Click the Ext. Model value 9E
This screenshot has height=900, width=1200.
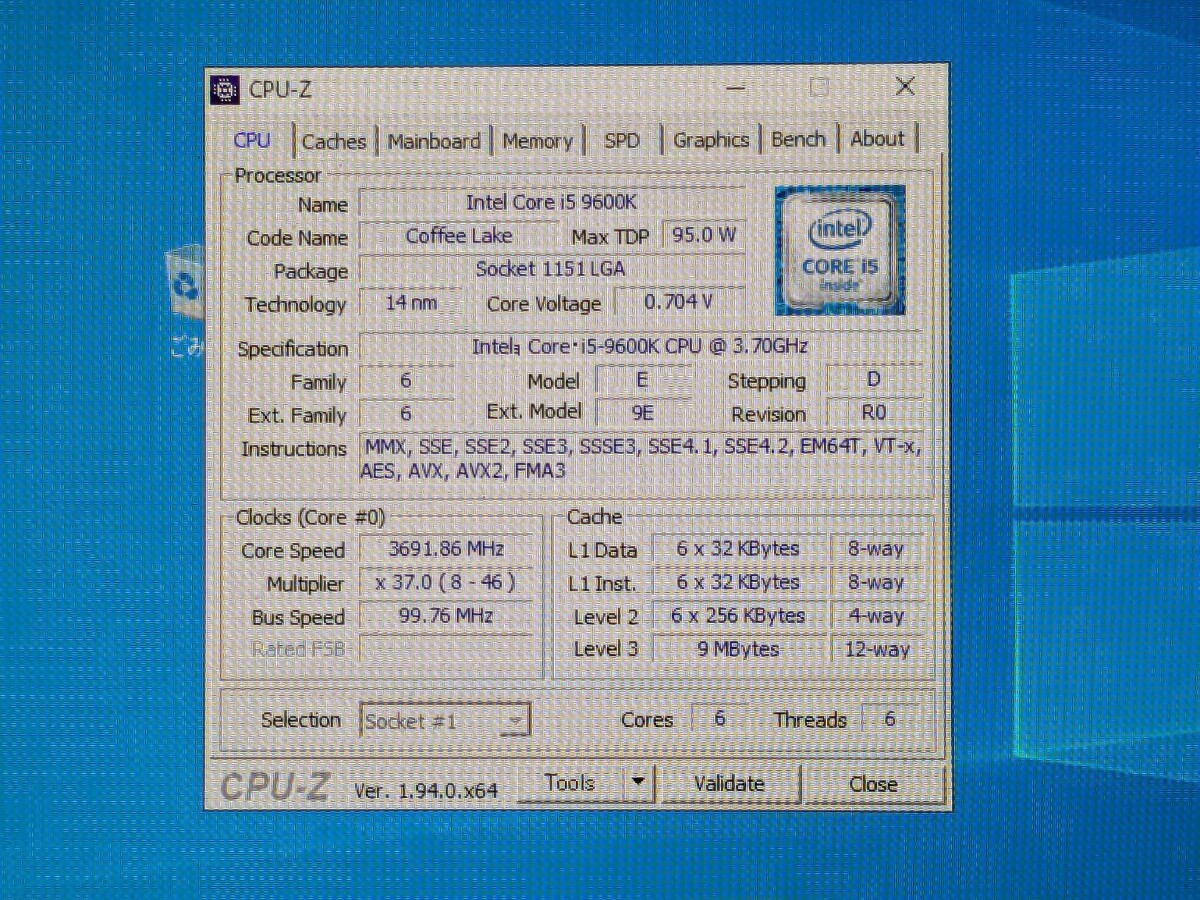pyautogui.click(x=643, y=413)
